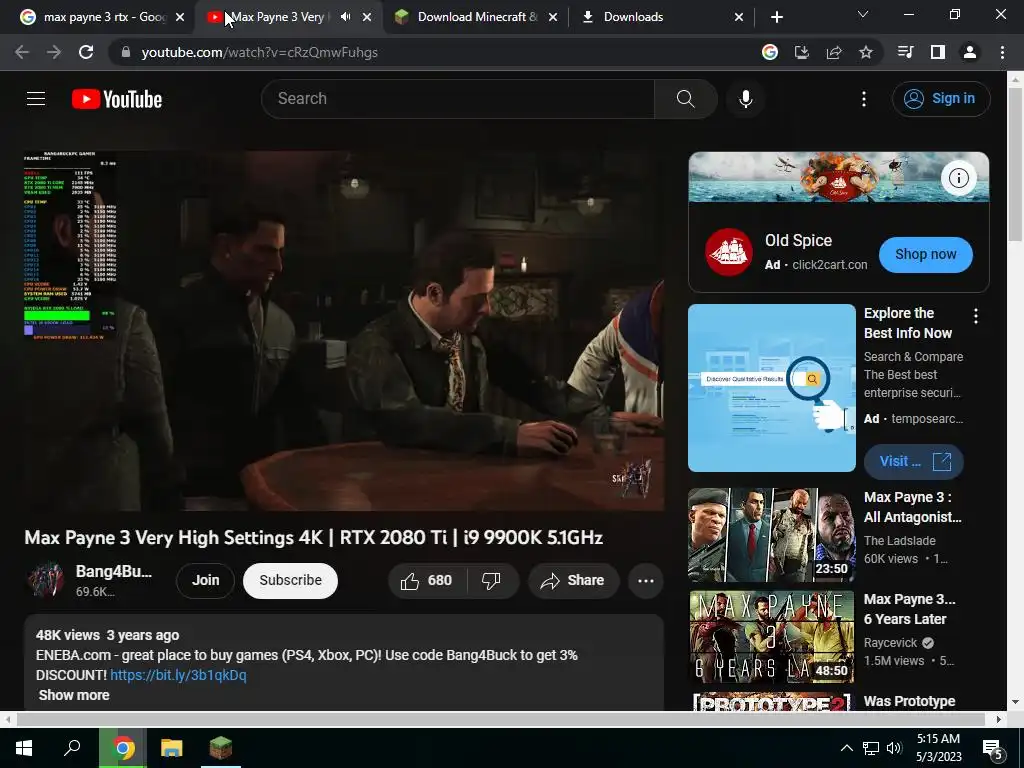Open the Chrome profile icon
1024x768 pixels.
tap(970, 52)
